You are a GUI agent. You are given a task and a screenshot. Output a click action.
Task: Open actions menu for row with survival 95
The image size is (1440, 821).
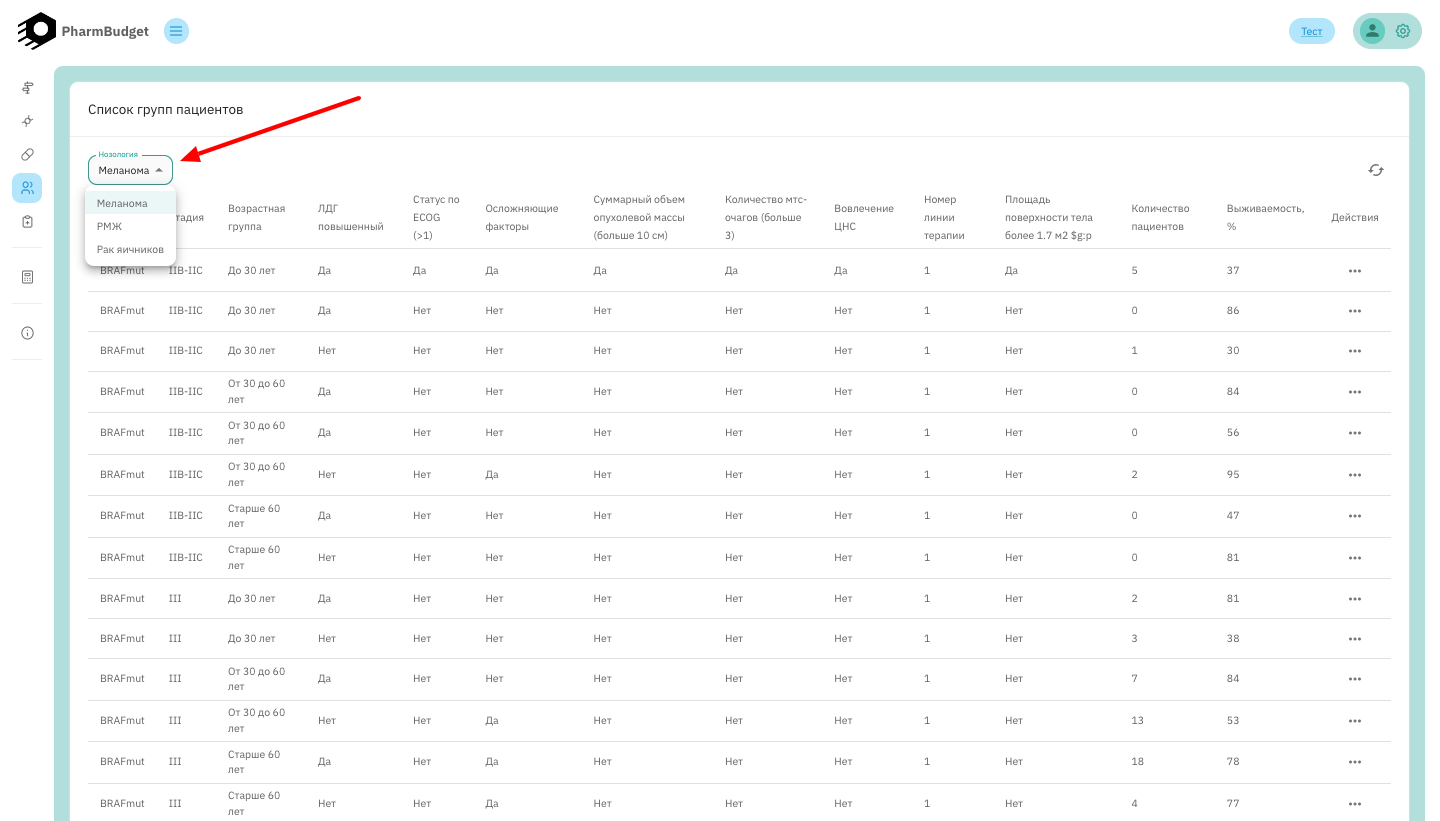click(1355, 475)
